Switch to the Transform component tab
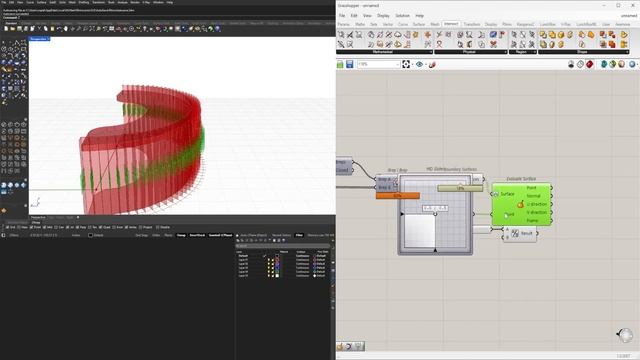640x360 pixels. click(x=472, y=24)
